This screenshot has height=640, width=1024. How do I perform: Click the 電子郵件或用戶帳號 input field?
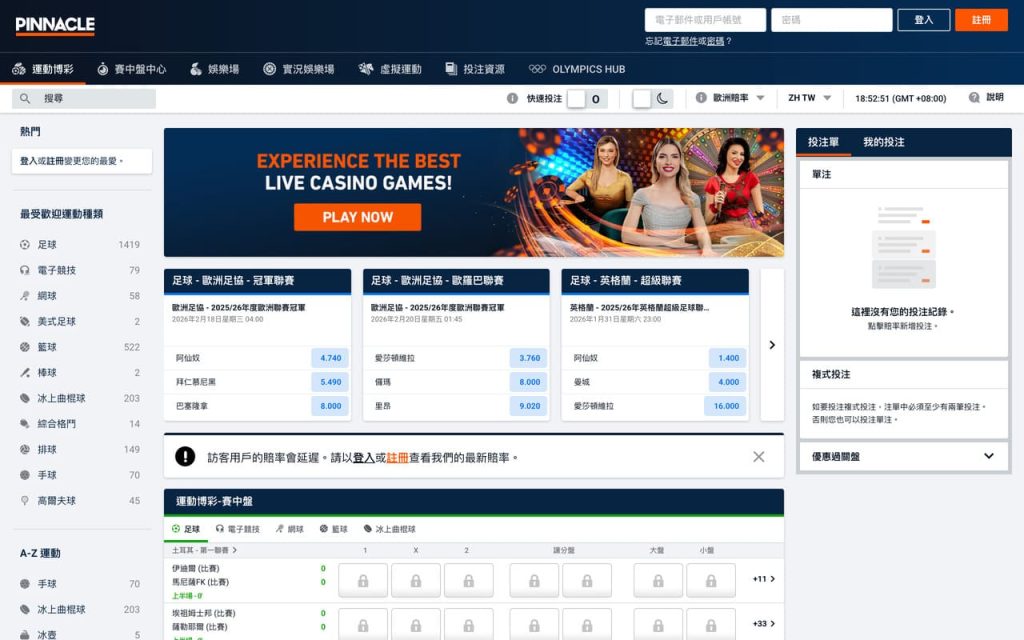(x=705, y=19)
